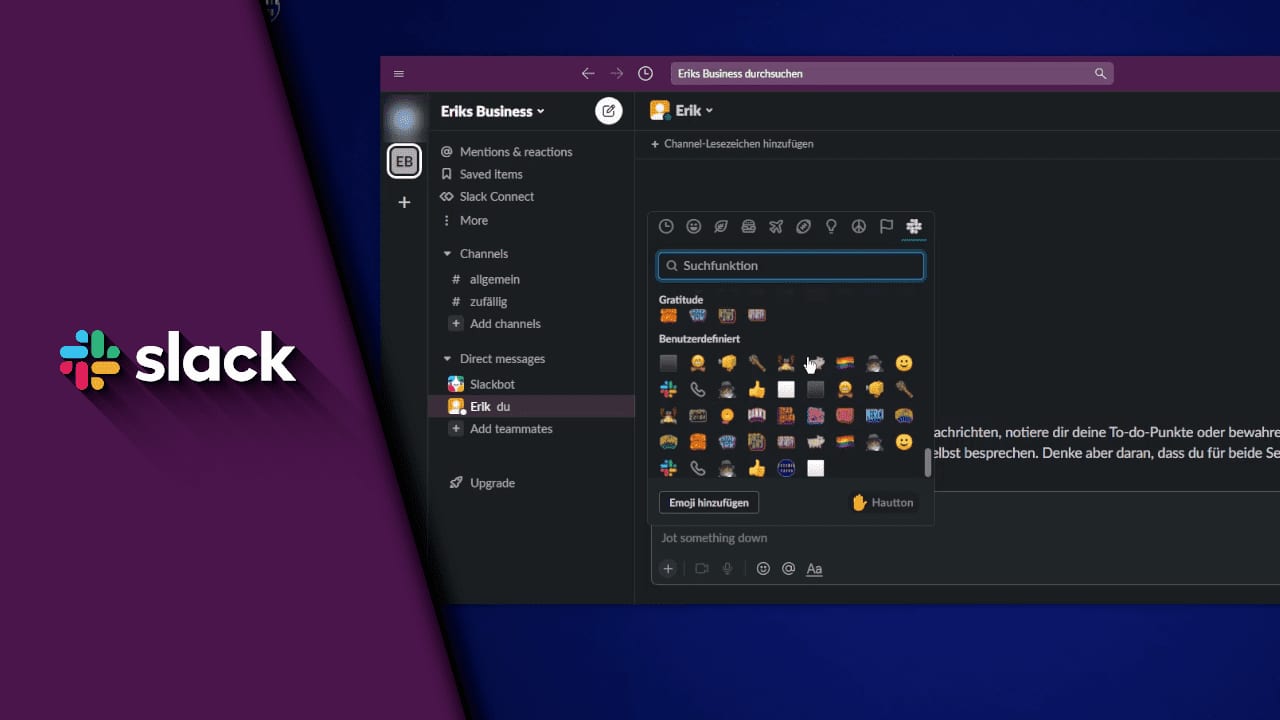The height and width of the screenshot is (720, 1280).
Task: Switch to the recently used emoji tab
Action: tap(666, 227)
